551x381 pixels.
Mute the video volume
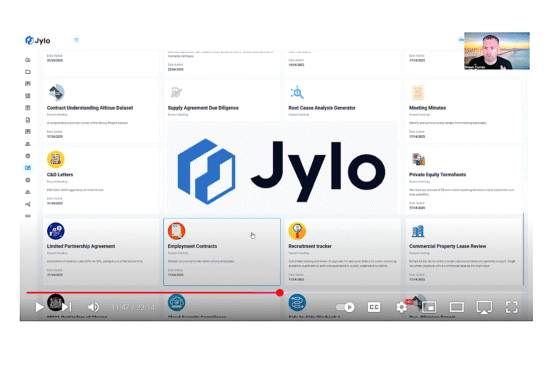93,307
